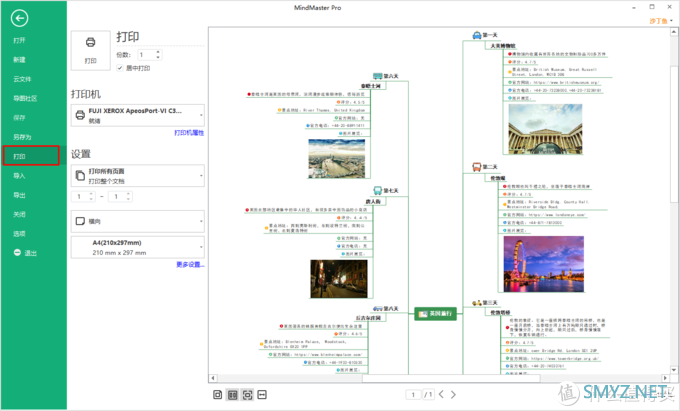This screenshot has width=680, height=411.
Task: Click the first single-page view icon below preview
Action: (218, 395)
